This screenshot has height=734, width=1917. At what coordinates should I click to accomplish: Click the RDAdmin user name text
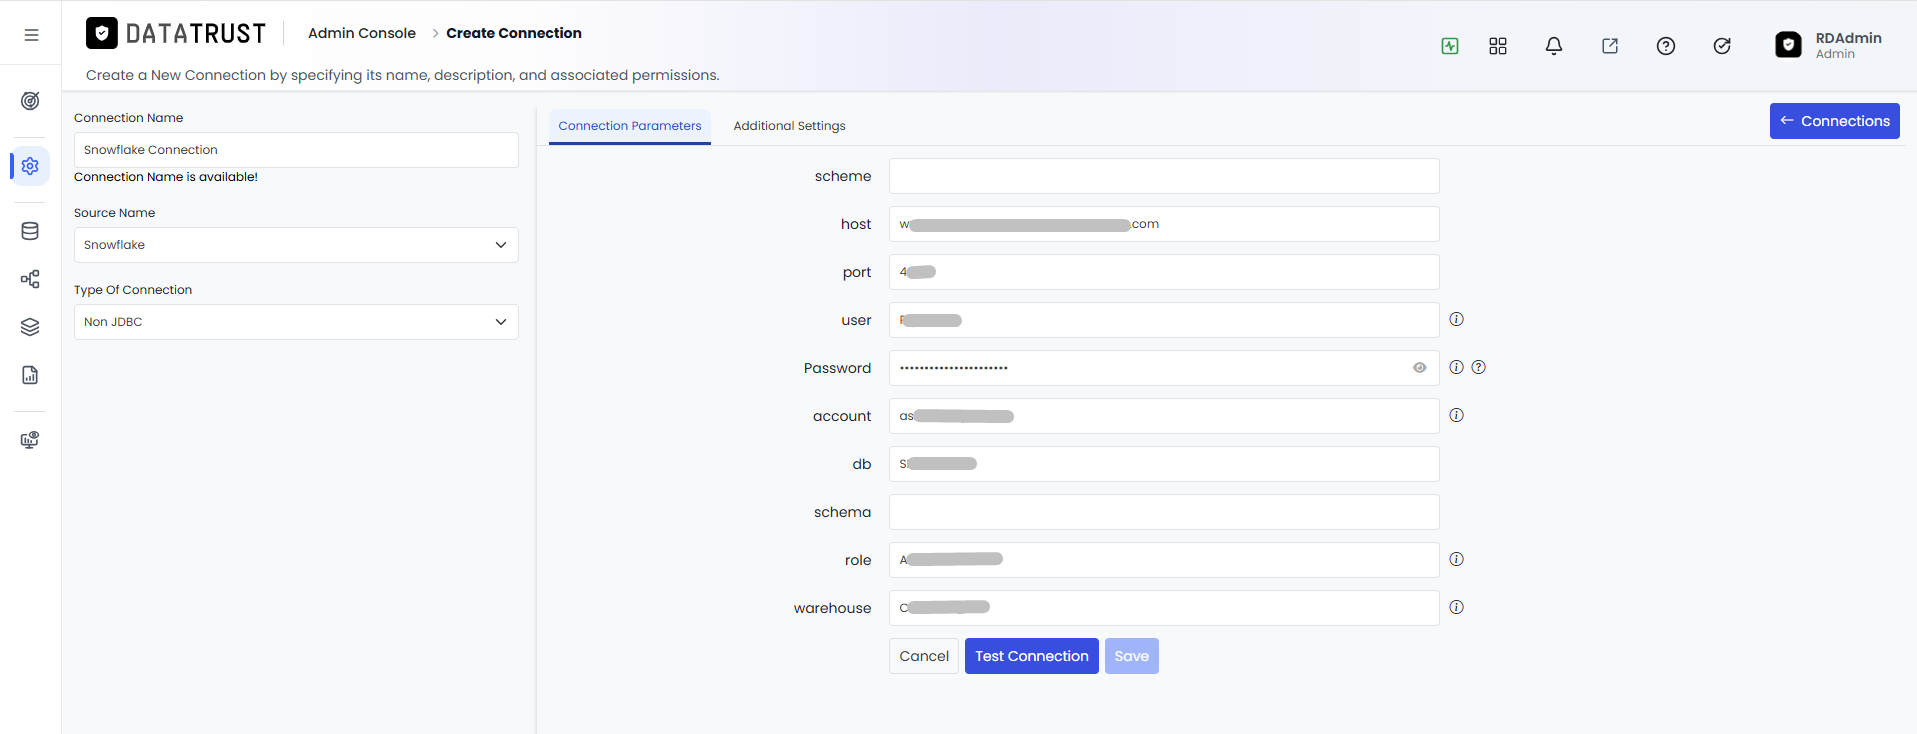pyautogui.click(x=1848, y=38)
